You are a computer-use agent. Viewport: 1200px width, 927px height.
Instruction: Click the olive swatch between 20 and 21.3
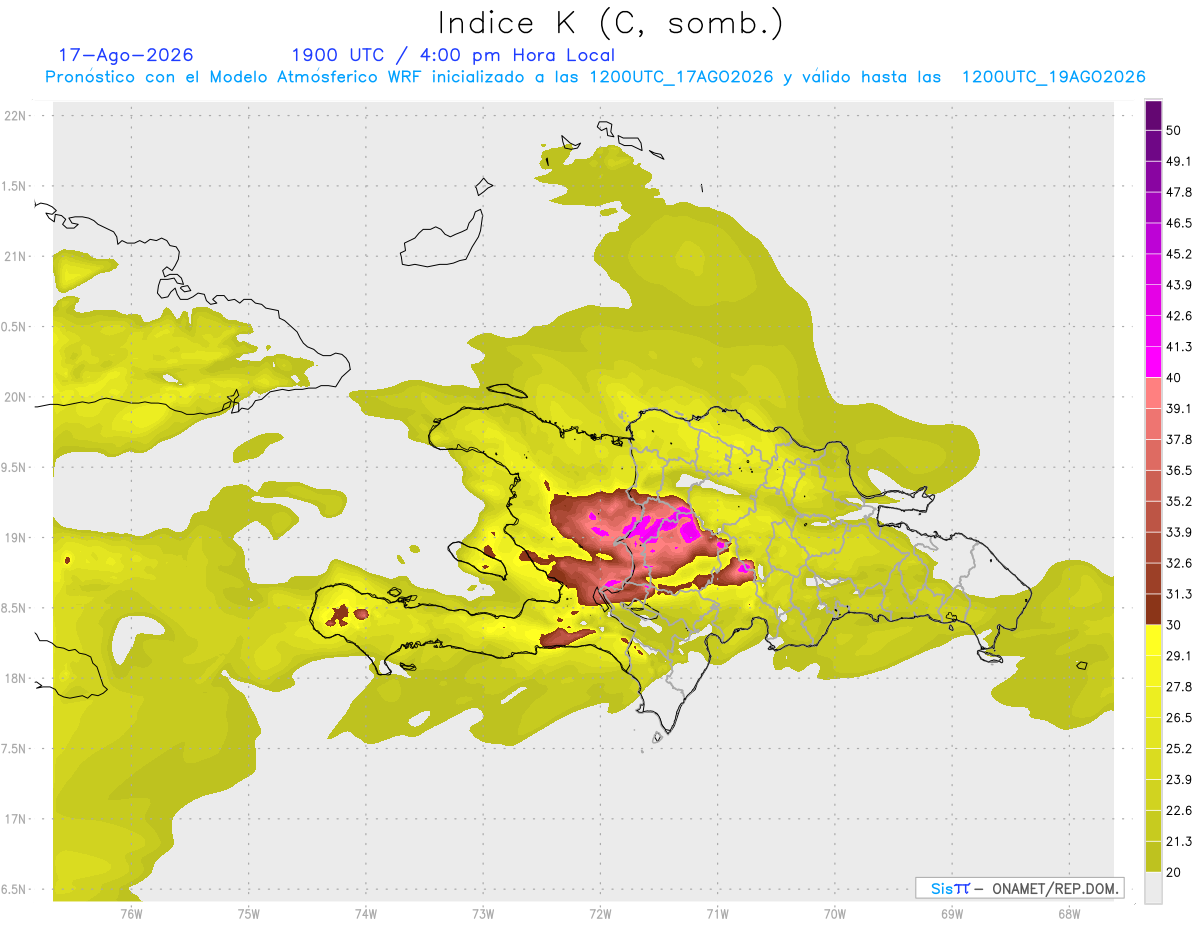click(1153, 856)
